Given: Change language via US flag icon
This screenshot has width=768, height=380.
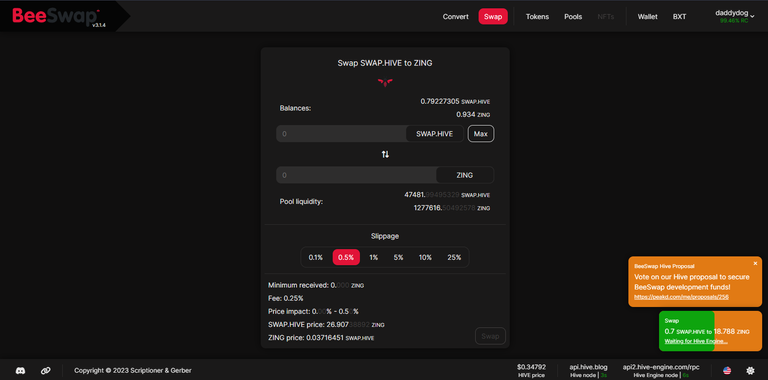Looking at the screenshot, I should coord(727,371).
